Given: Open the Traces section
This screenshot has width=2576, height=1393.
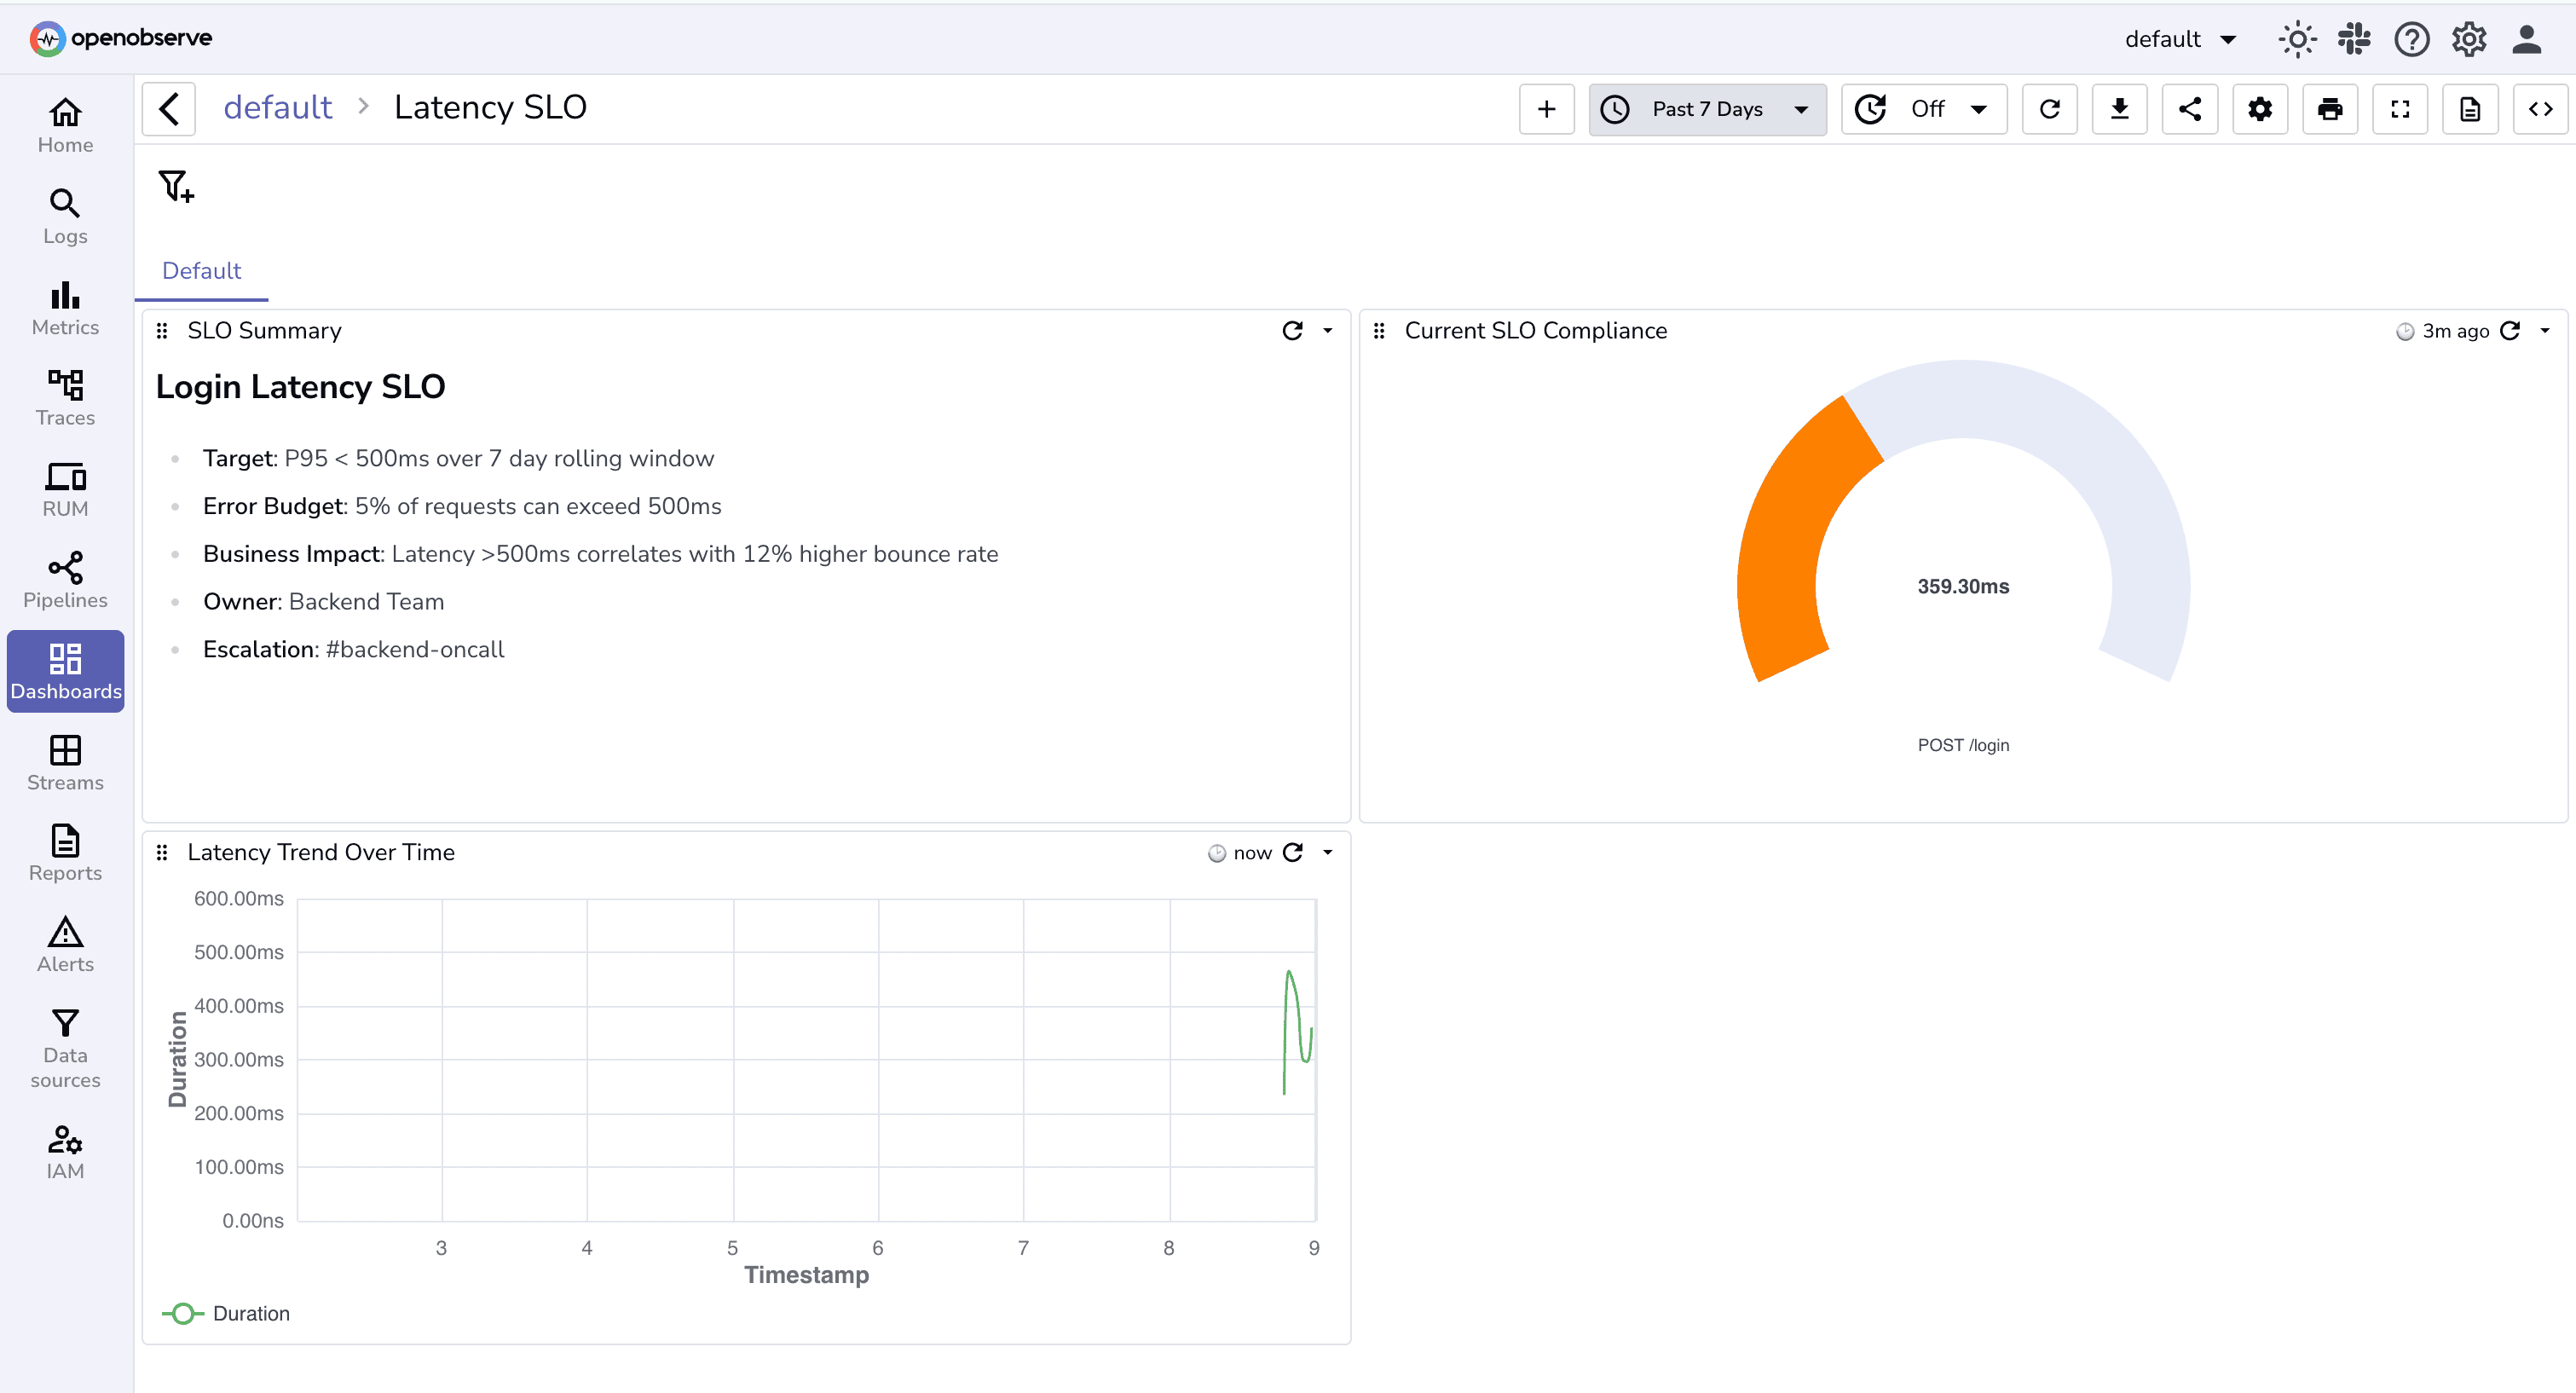Looking at the screenshot, I should 64,398.
